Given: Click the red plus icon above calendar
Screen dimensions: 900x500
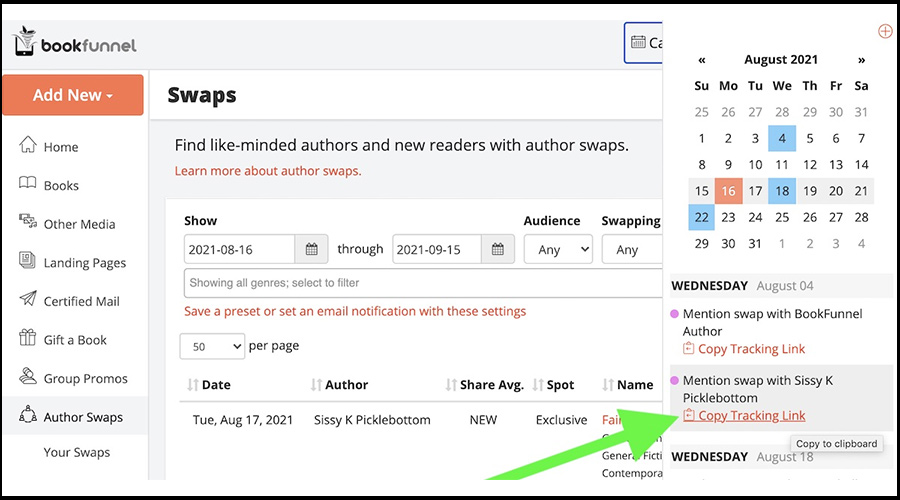Looking at the screenshot, I should [x=884, y=32].
